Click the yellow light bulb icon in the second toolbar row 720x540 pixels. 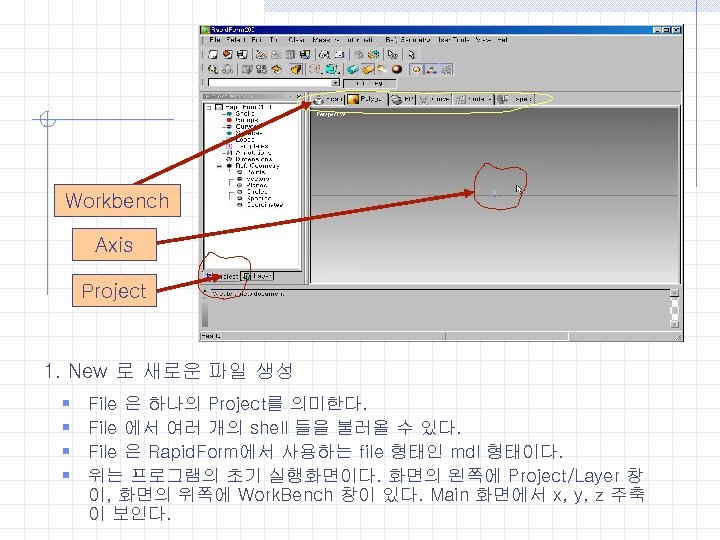click(382, 69)
